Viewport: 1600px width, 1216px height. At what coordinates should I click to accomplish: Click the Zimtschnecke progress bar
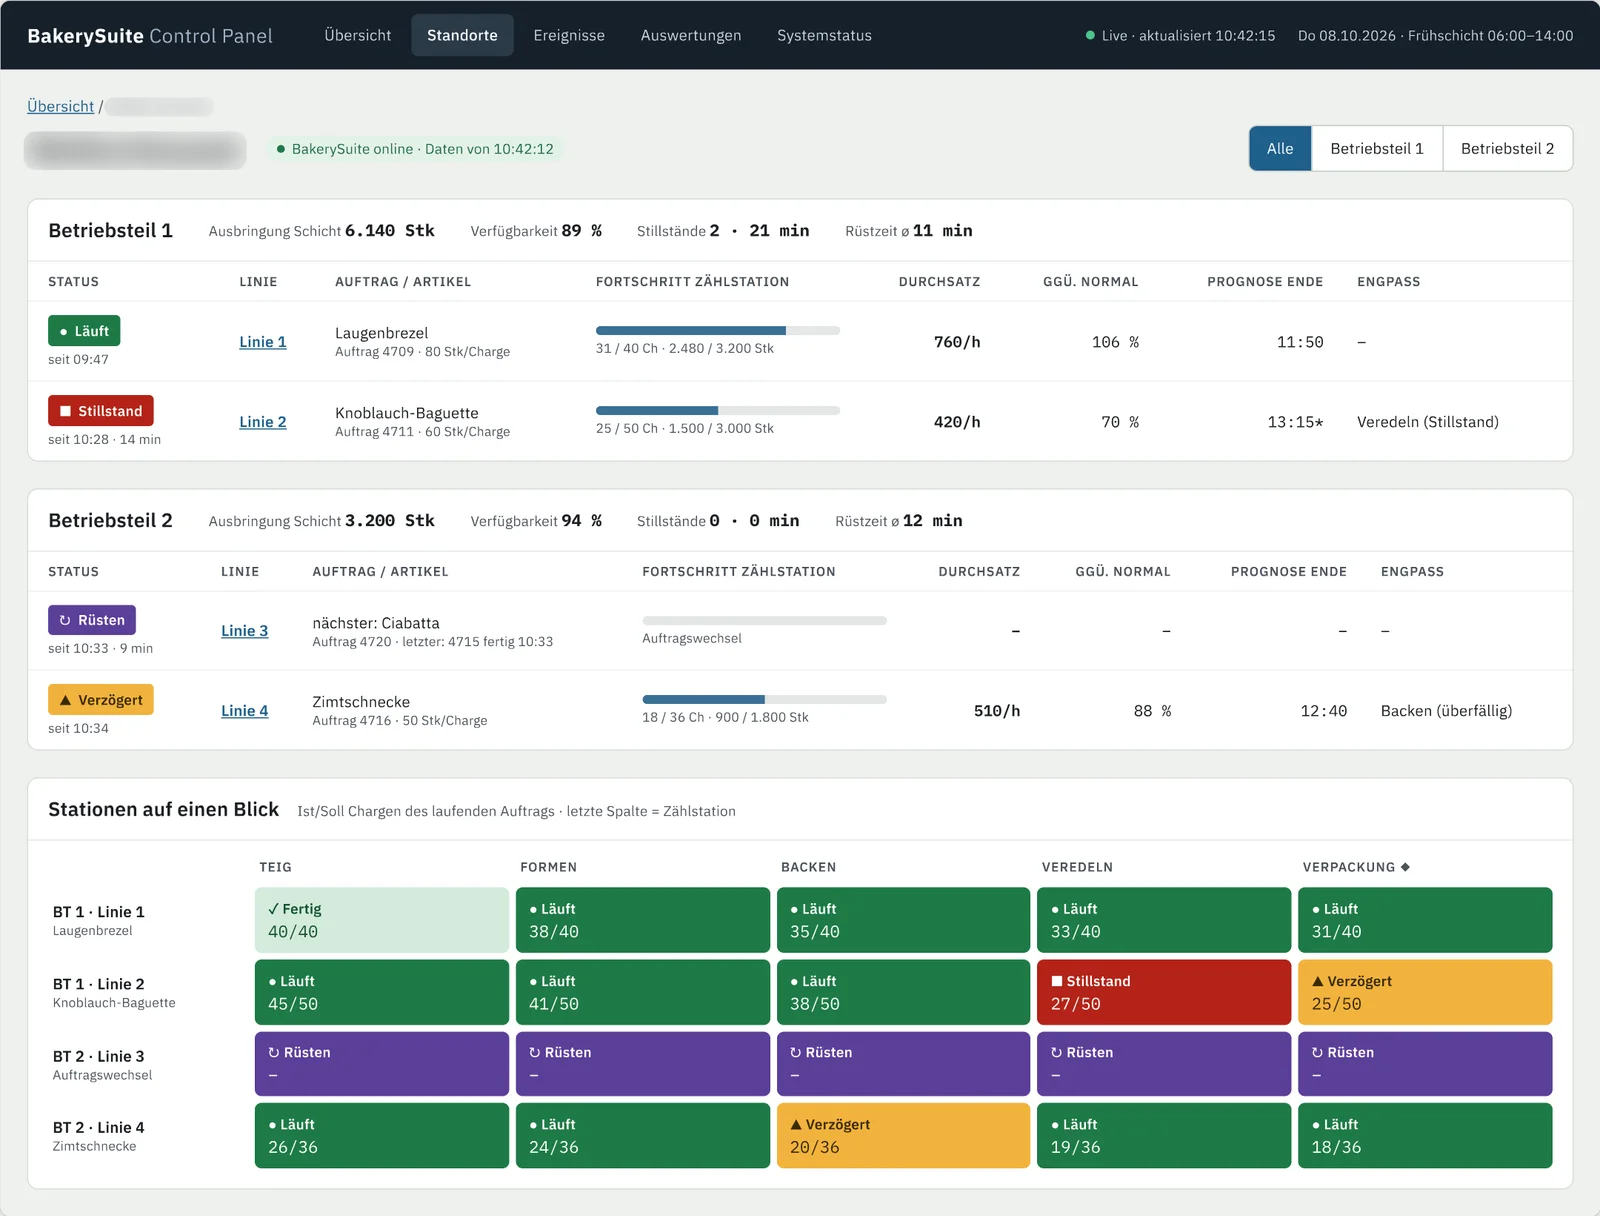[764, 699]
